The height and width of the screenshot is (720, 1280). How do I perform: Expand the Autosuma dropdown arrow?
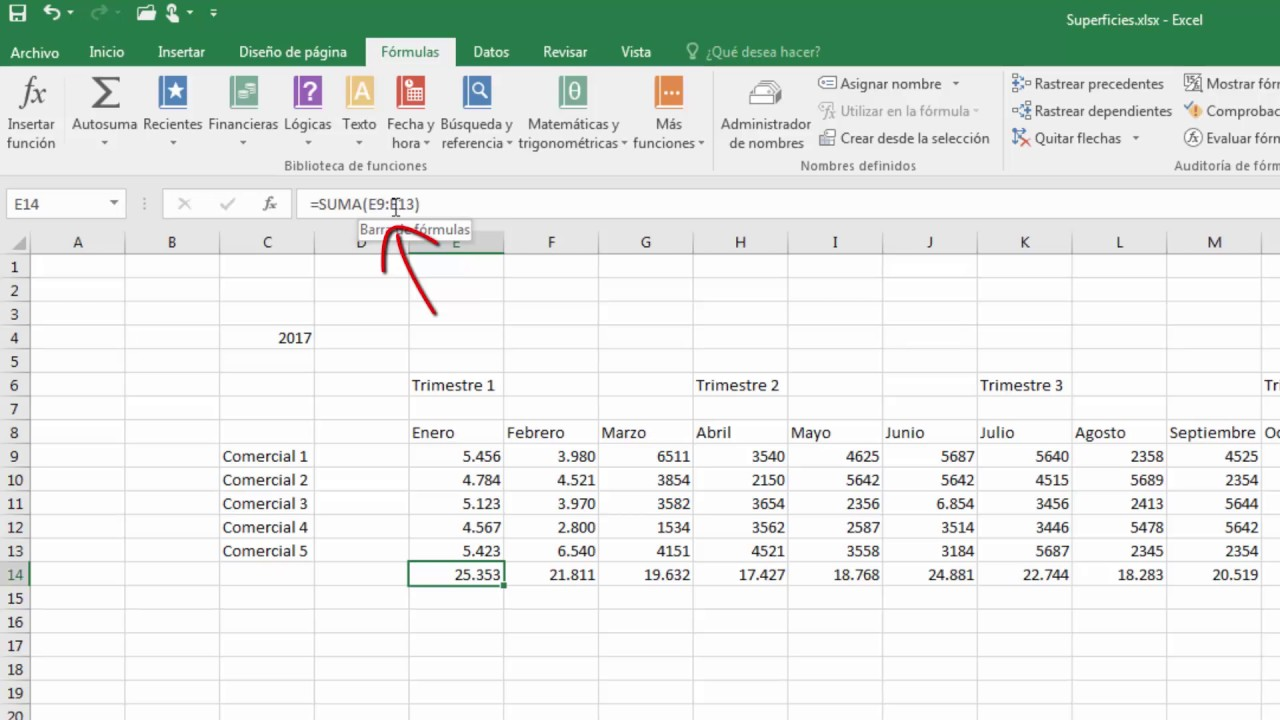pyautogui.click(x=105, y=143)
